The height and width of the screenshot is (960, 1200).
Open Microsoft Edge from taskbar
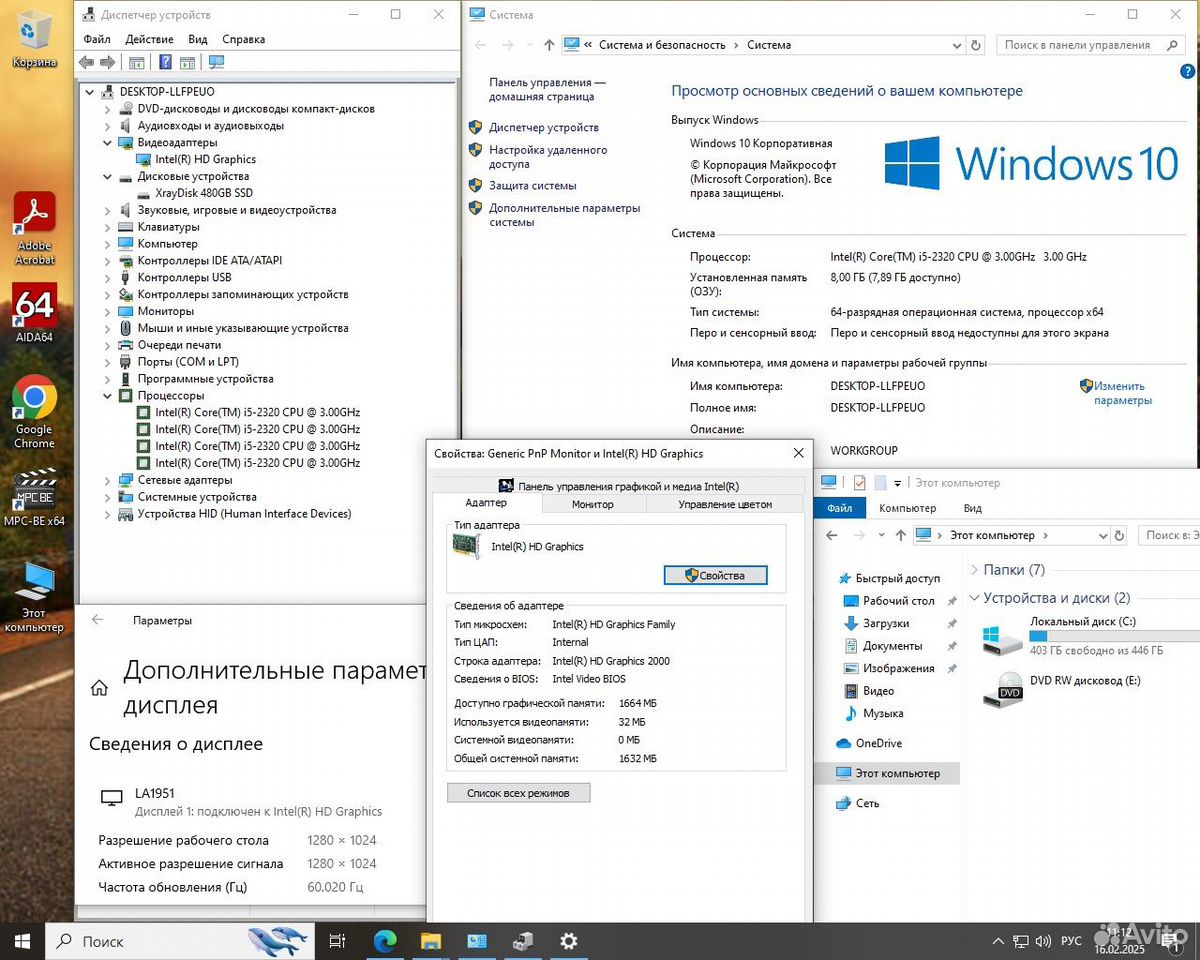(385, 941)
